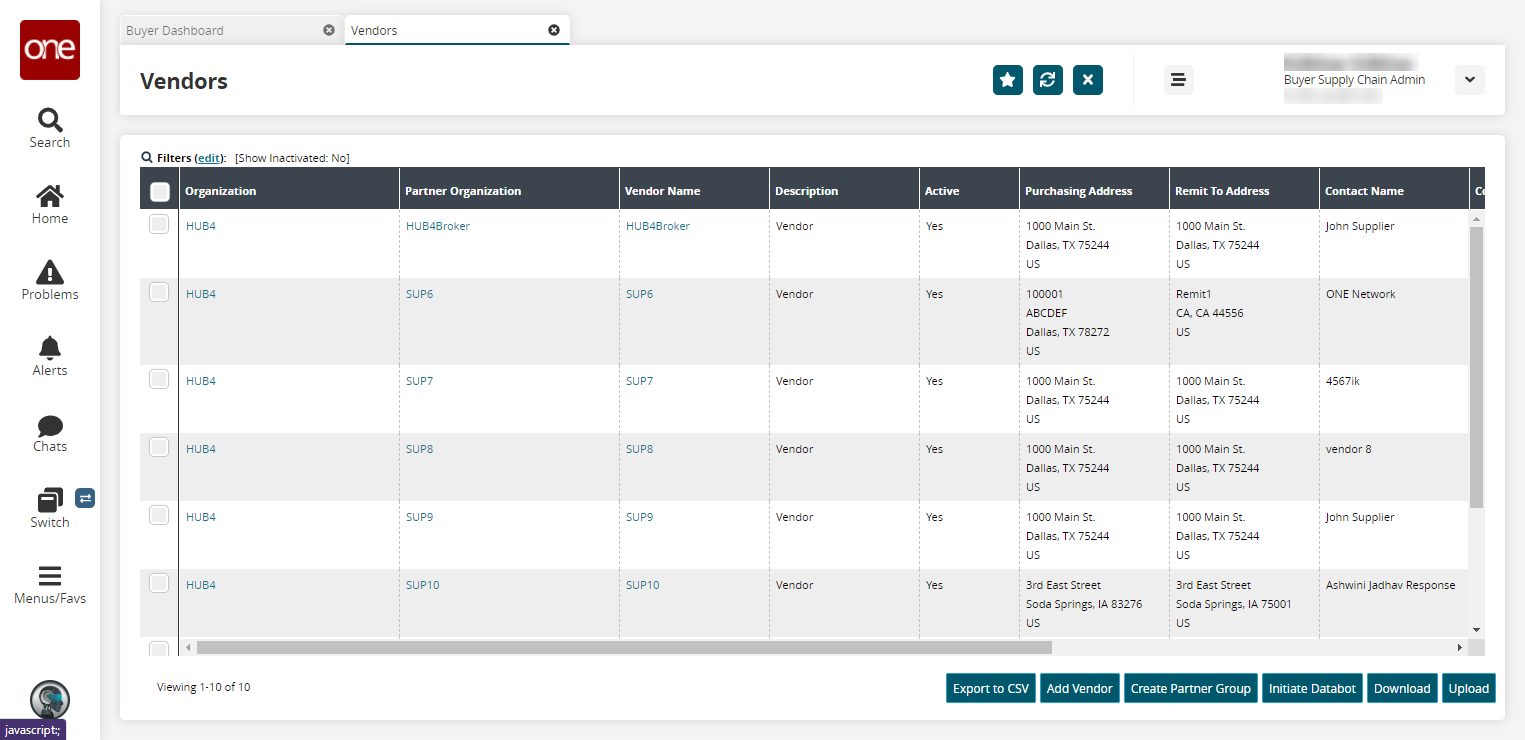Check the HUB4Broker row checkbox
This screenshot has width=1525, height=740.
159,225
